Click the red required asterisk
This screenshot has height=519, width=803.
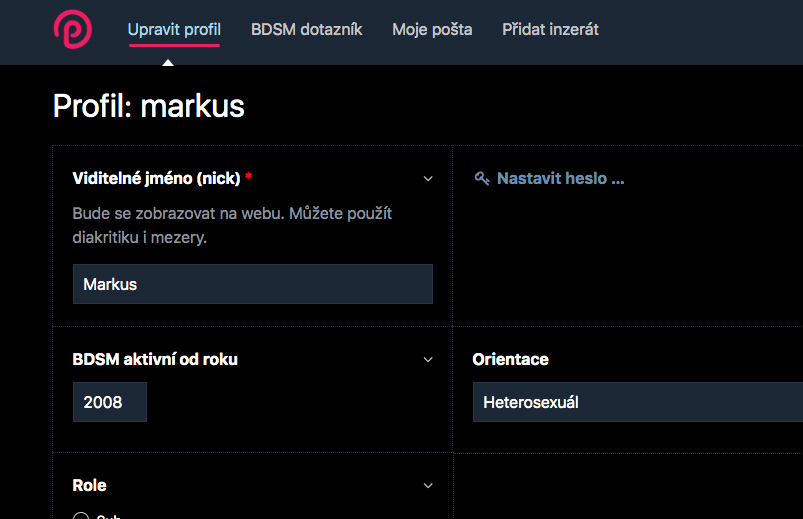[248, 176]
